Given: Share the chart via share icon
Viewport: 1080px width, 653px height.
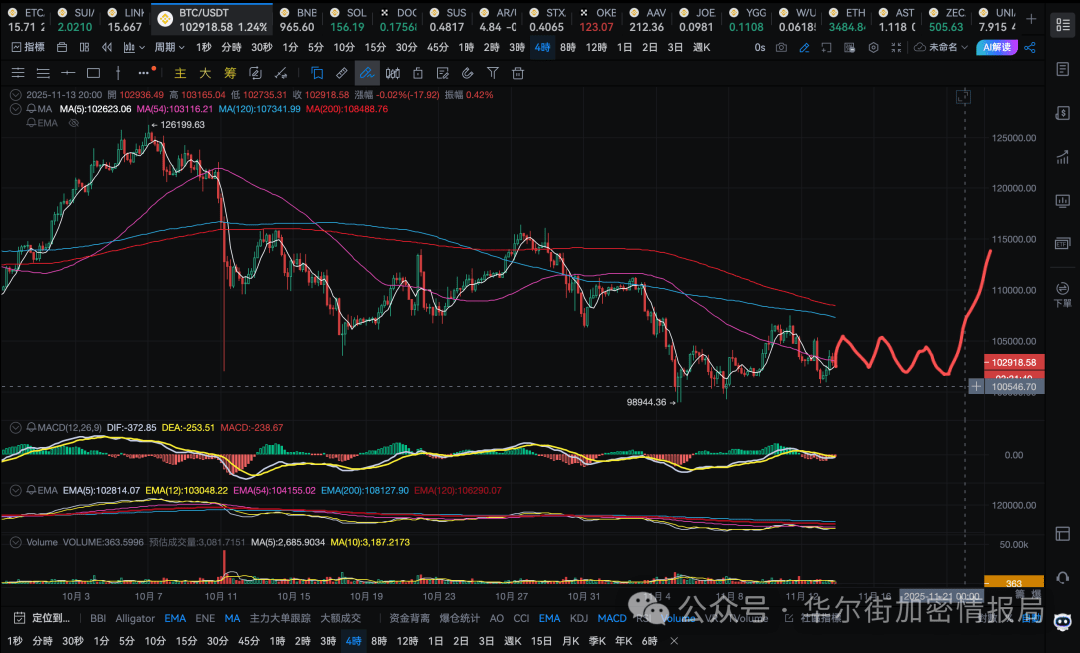Looking at the screenshot, I should click(1030, 48).
